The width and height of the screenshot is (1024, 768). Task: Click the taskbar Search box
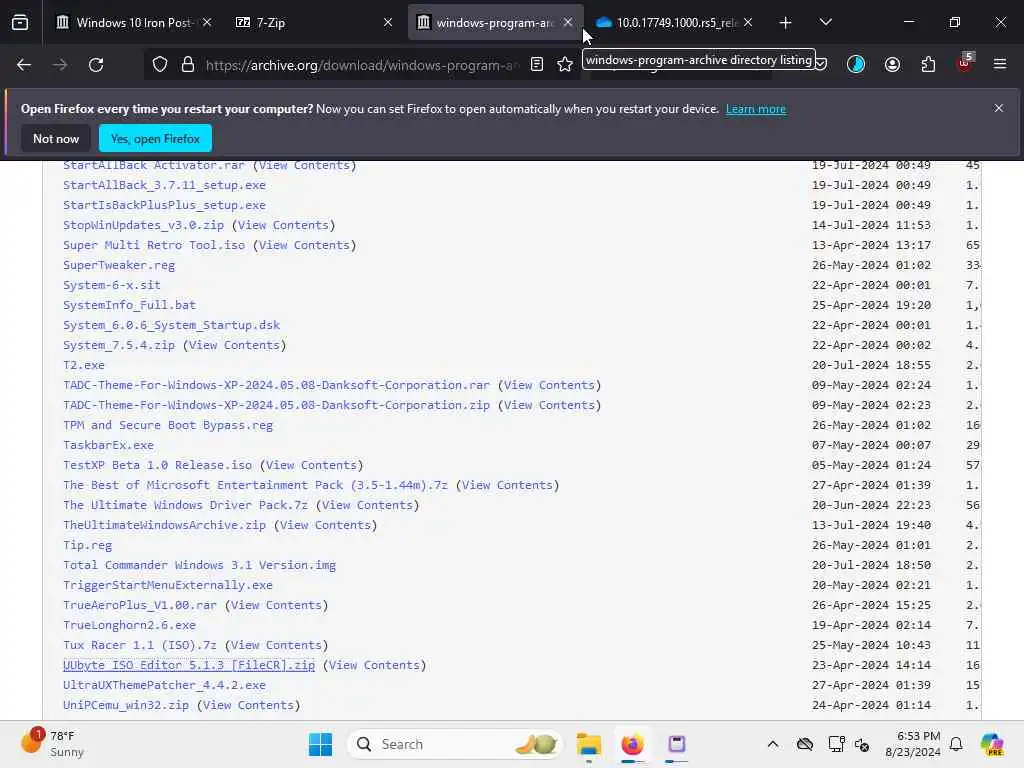[x=455, y=744]
